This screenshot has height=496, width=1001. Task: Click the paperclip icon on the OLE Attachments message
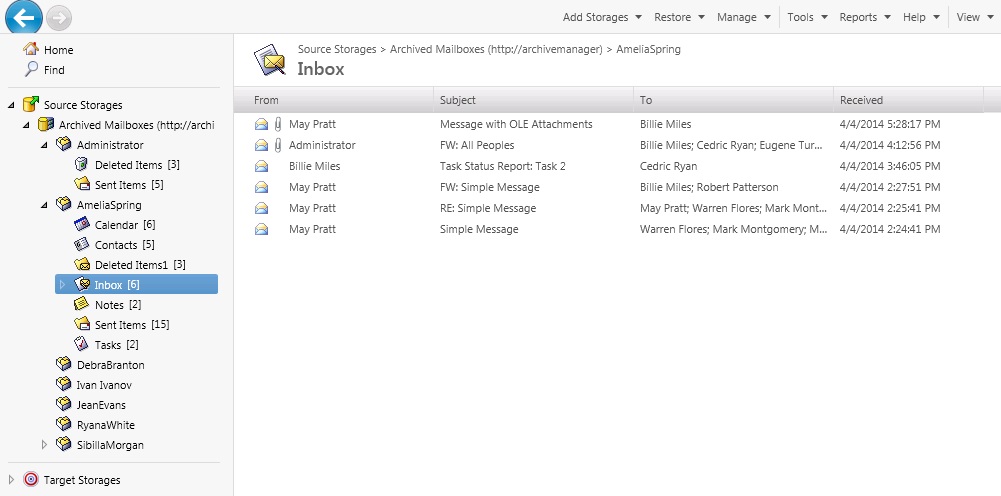278,124
